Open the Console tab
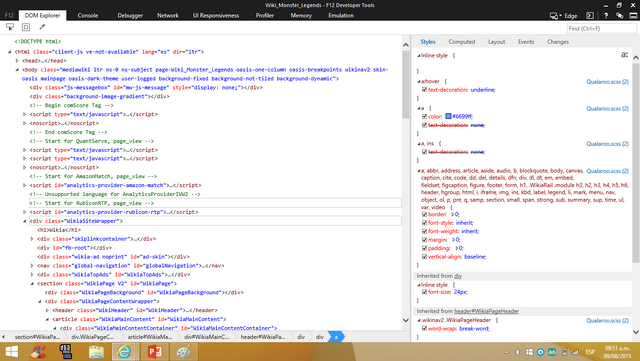 click(88, 16)
